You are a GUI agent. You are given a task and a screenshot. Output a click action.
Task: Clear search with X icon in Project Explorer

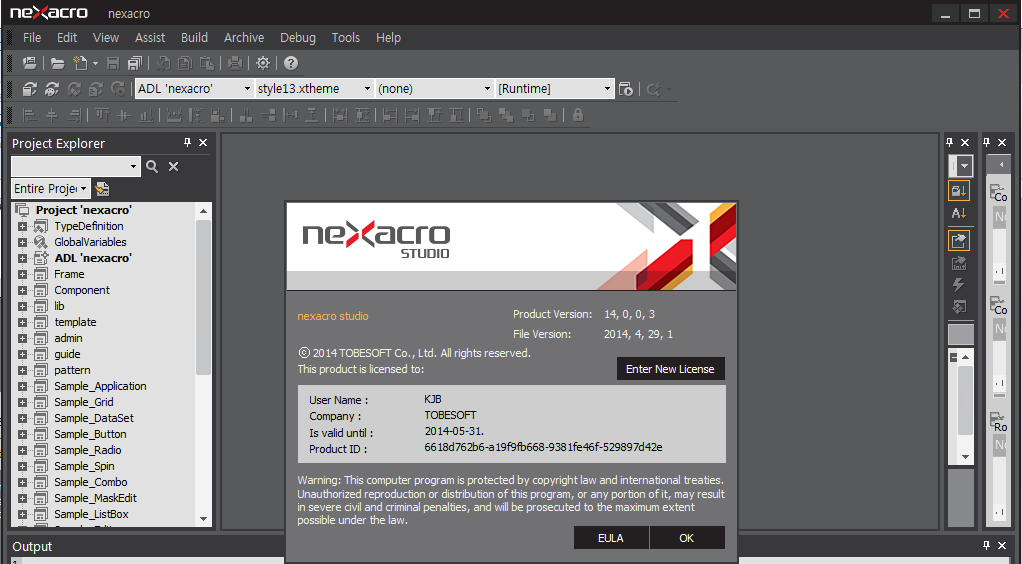click(173, 167)
